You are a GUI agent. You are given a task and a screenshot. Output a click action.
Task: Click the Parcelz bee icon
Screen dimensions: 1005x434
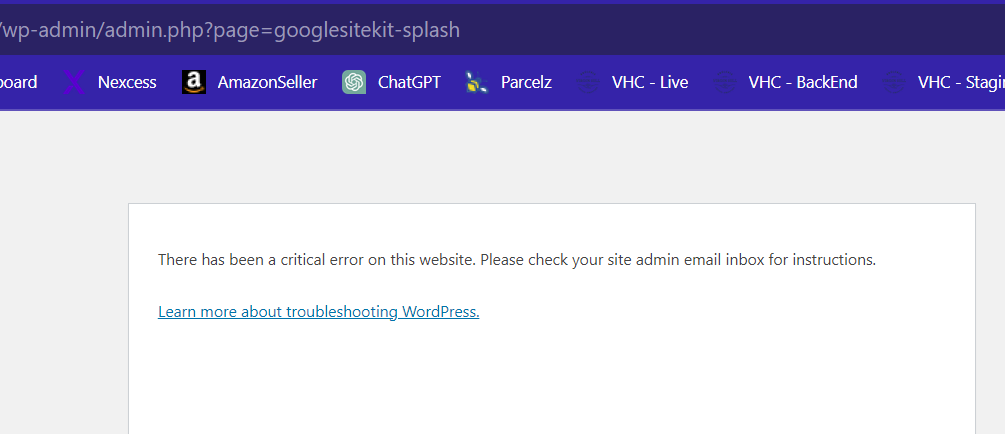click(477, 82)
